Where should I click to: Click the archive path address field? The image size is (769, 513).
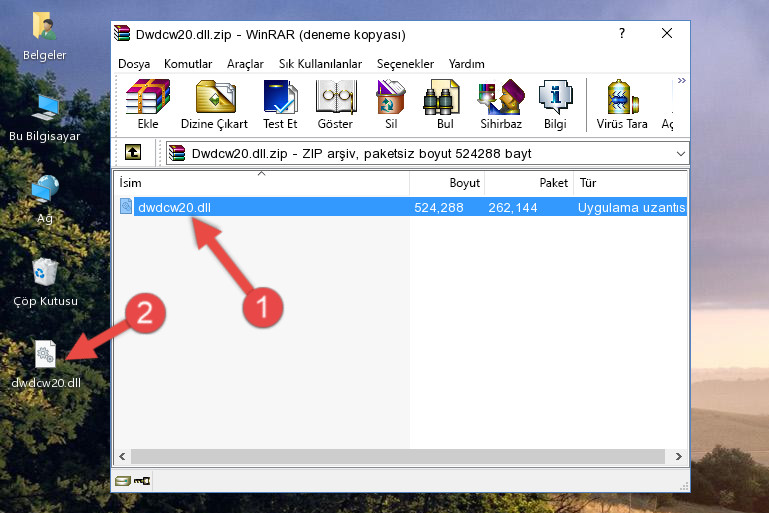pyautogui.click(x=427, y=154)
